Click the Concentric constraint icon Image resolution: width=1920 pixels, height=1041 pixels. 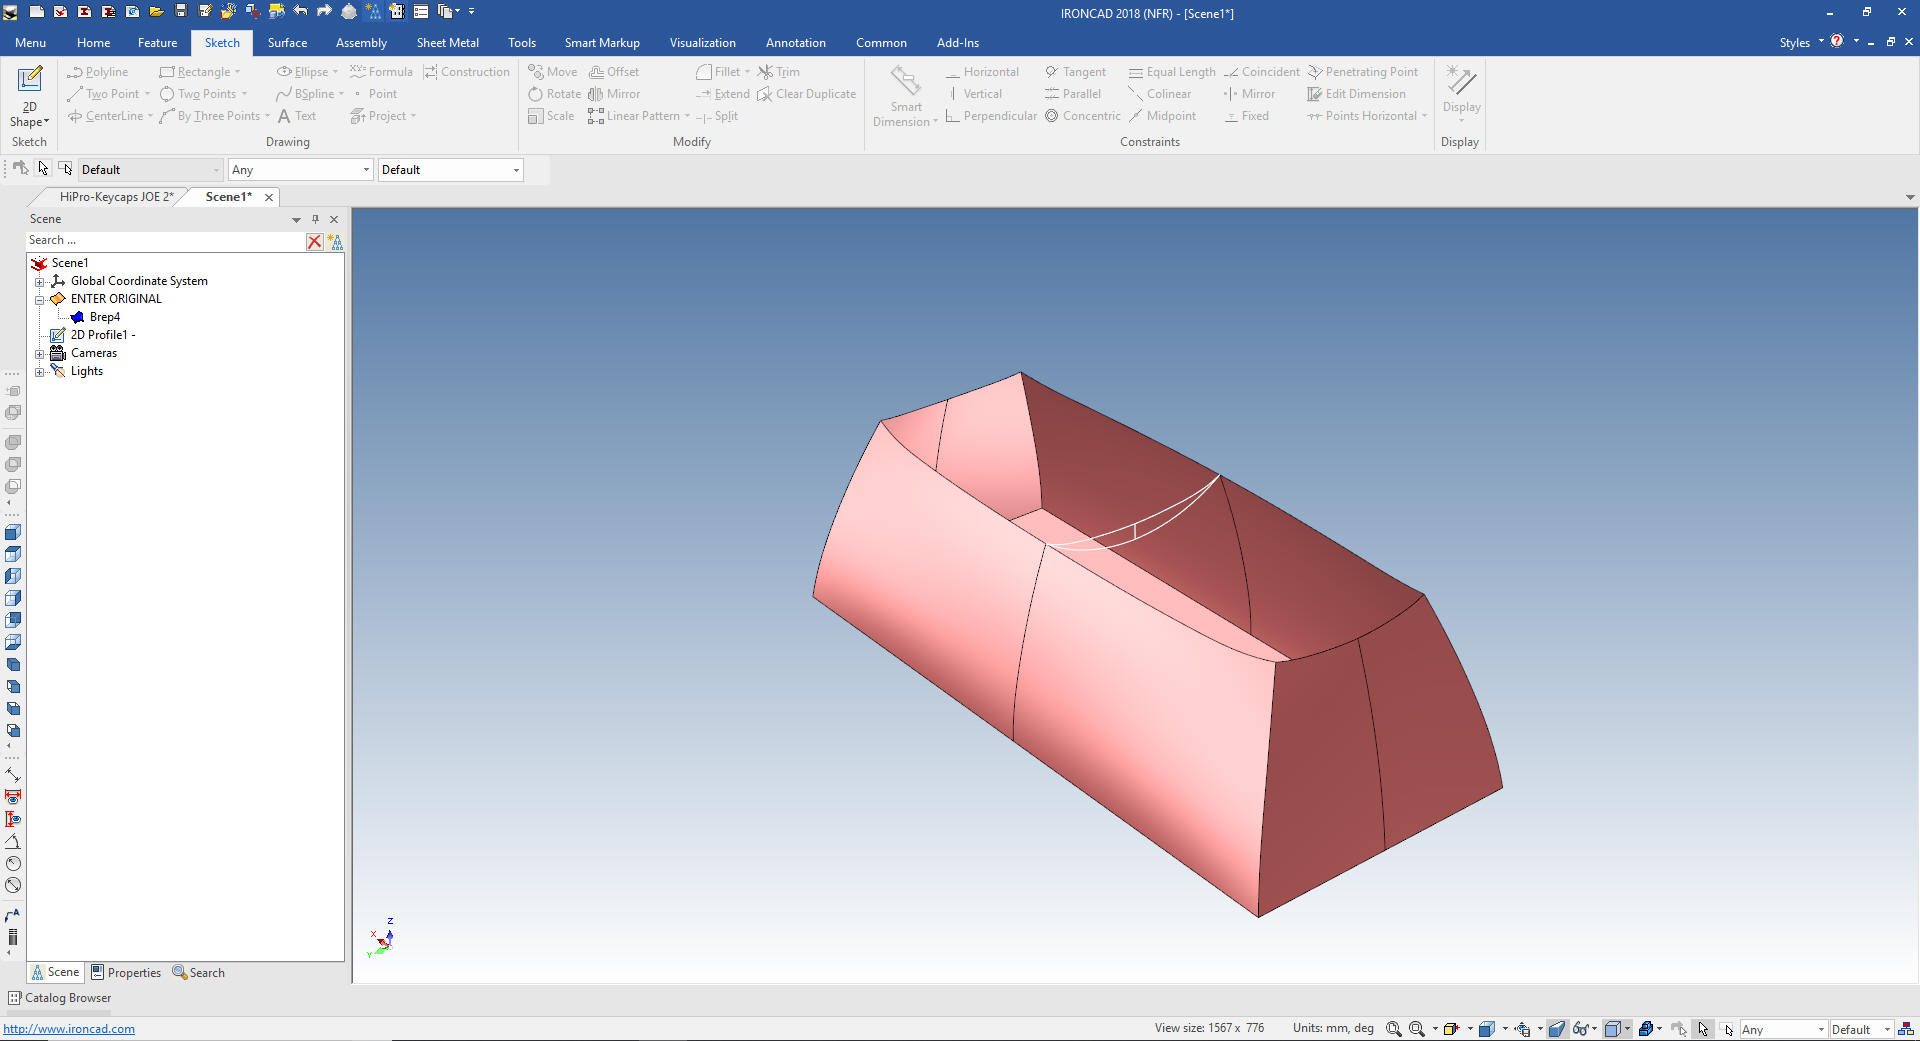(x=1052, y=116)
